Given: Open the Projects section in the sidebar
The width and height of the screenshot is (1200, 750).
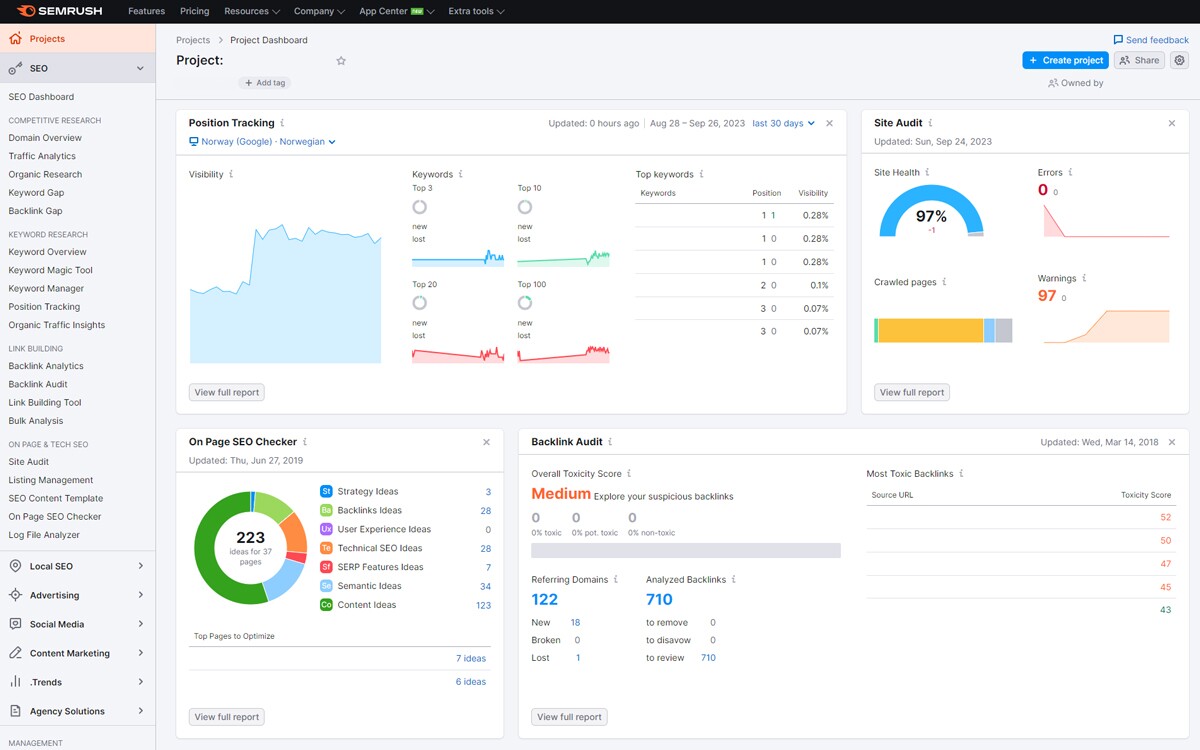Looking at the screenshot, I should pos(42,37).
